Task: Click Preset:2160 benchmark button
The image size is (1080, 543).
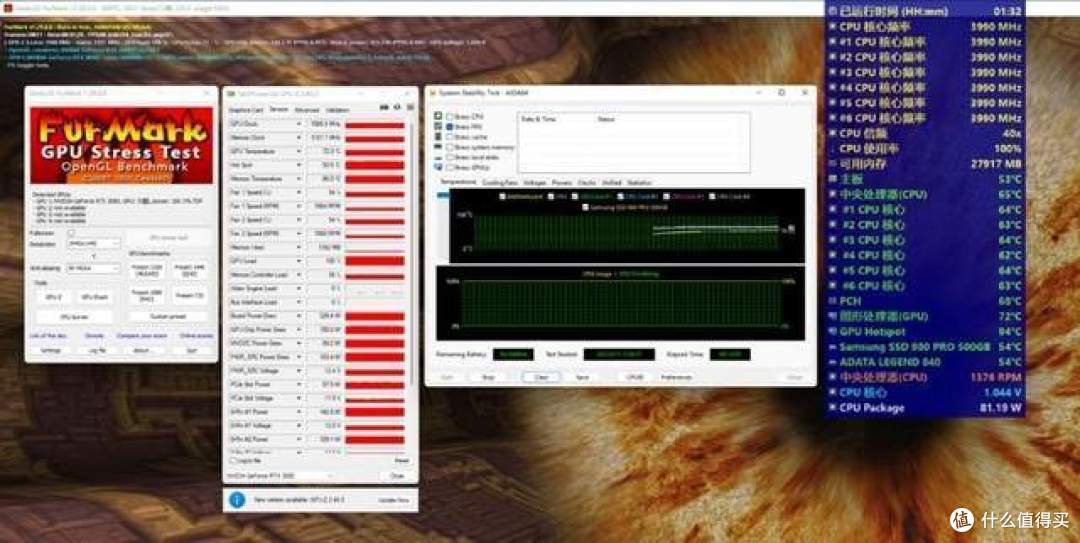Action: 147,270
